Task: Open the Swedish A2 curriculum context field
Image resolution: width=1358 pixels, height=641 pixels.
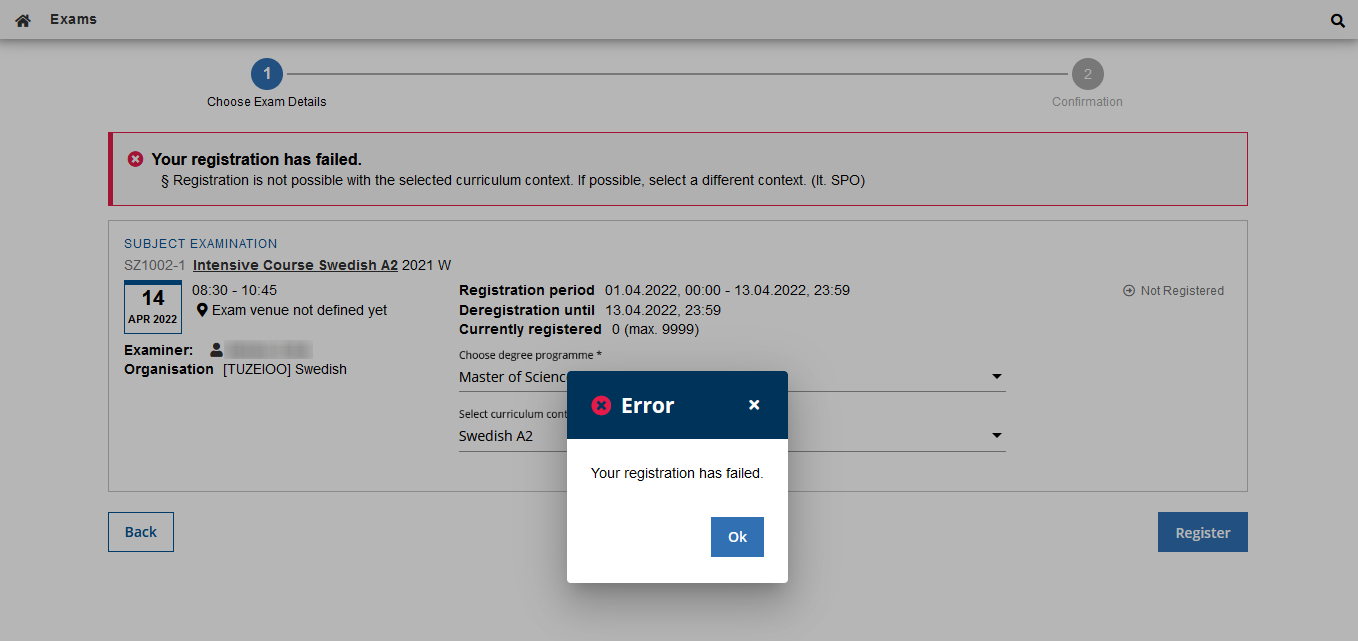Action: 510,436
